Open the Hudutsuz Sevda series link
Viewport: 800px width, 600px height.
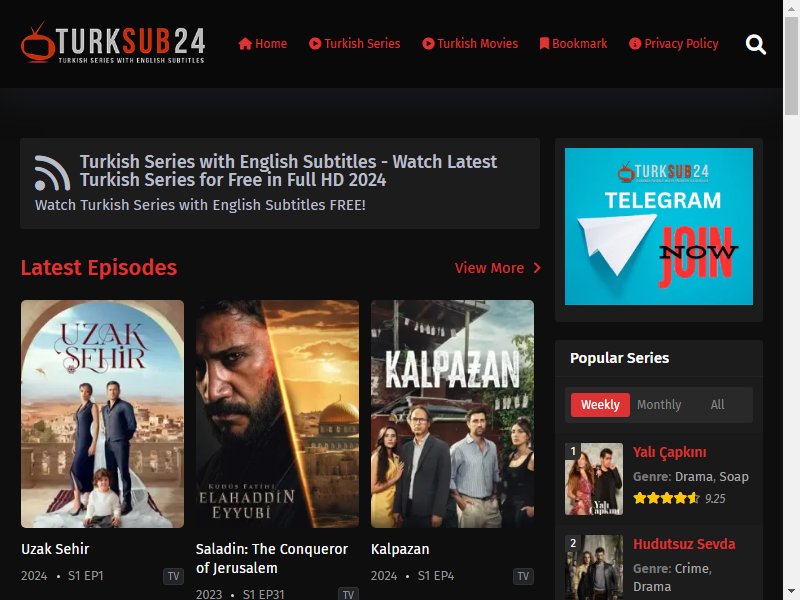click(684, 544)
